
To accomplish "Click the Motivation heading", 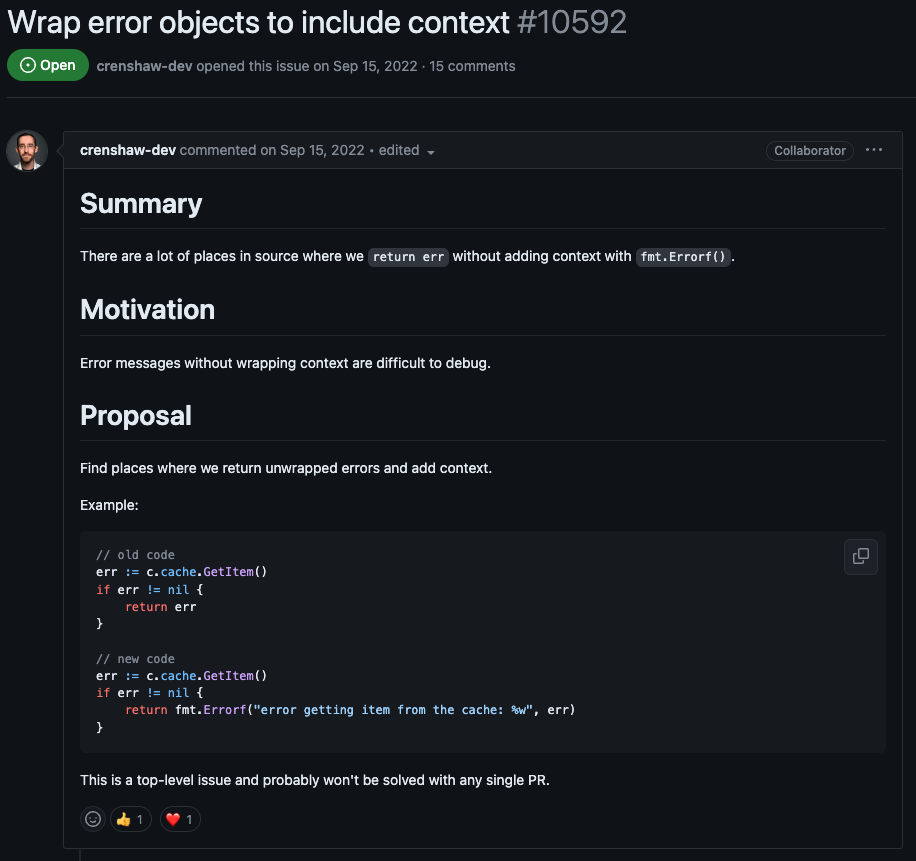I will 147,310.
